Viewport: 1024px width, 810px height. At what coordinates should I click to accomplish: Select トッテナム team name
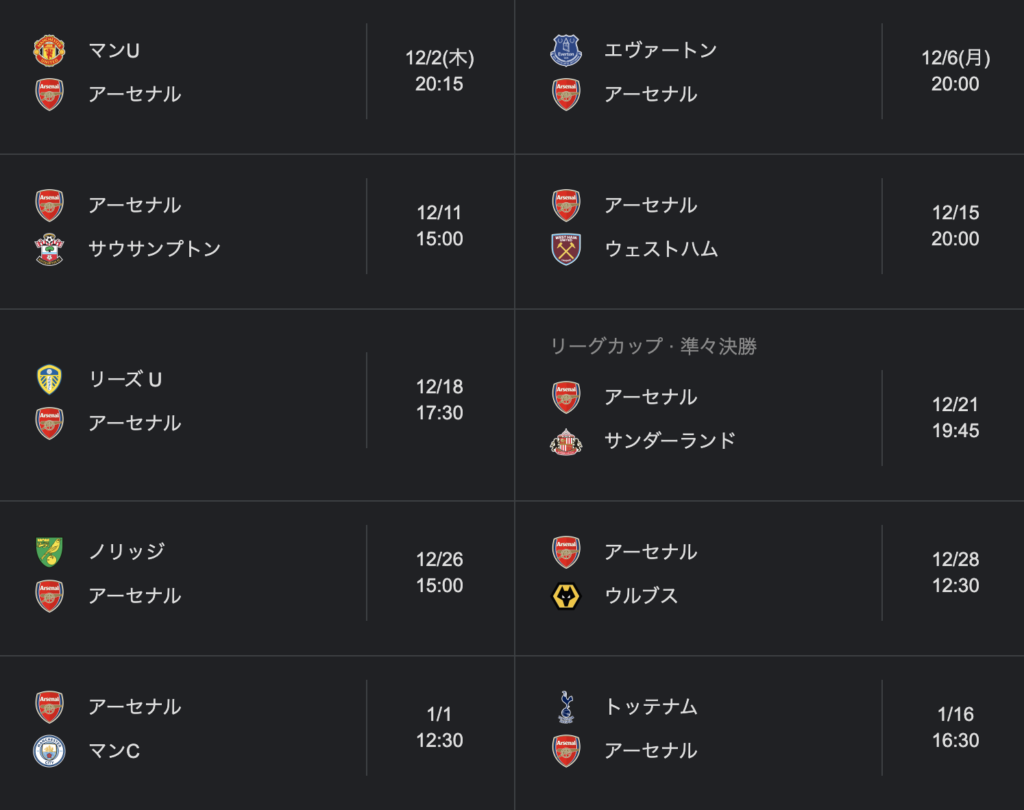point(651,707)
